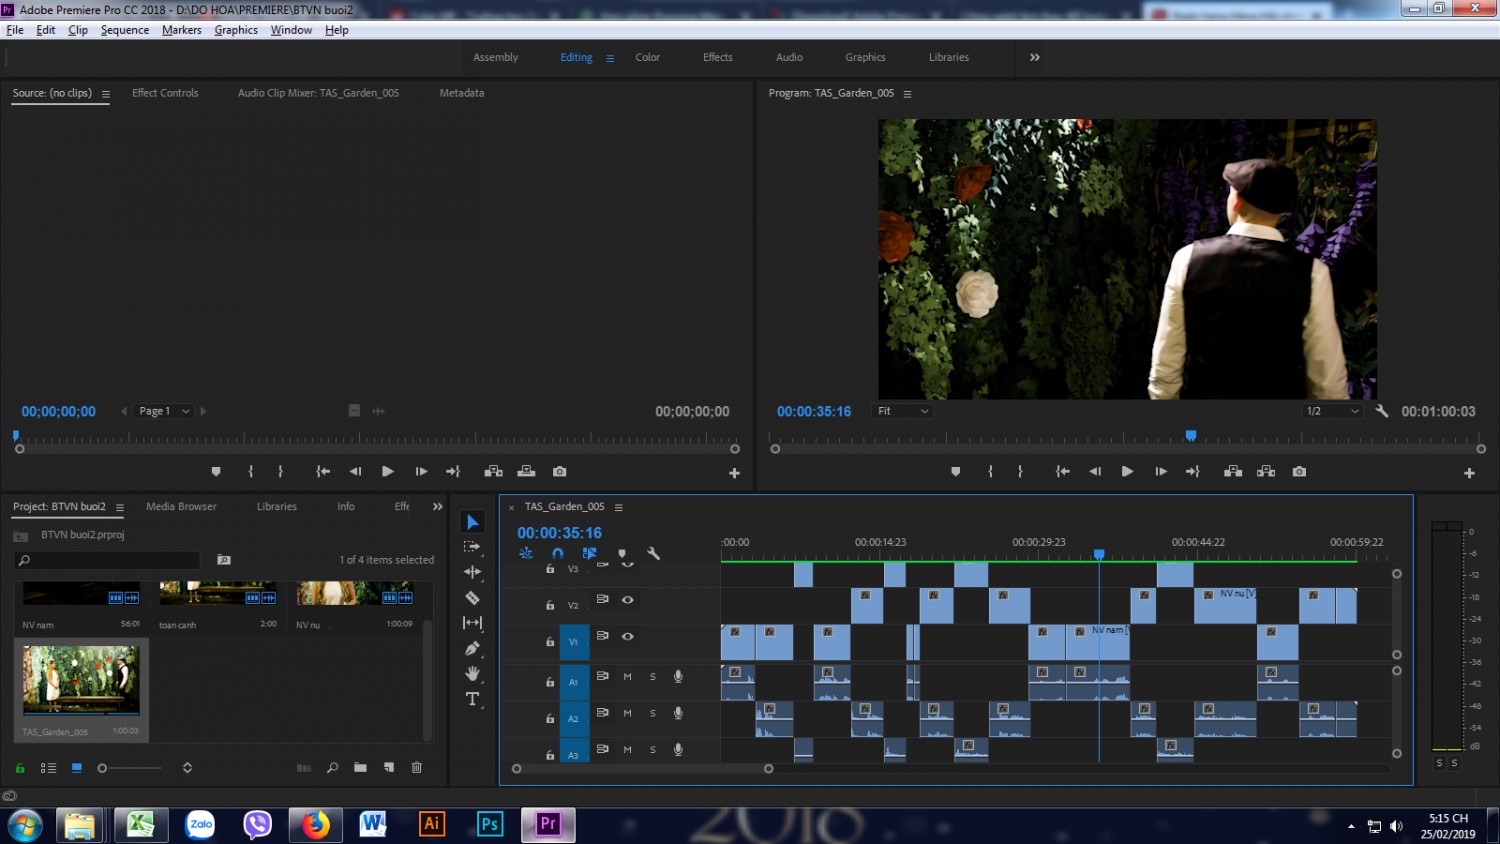Screen dimensions: 1500x844
Task: Toggle Snap magnet in timeline
Action: (558, 553)
